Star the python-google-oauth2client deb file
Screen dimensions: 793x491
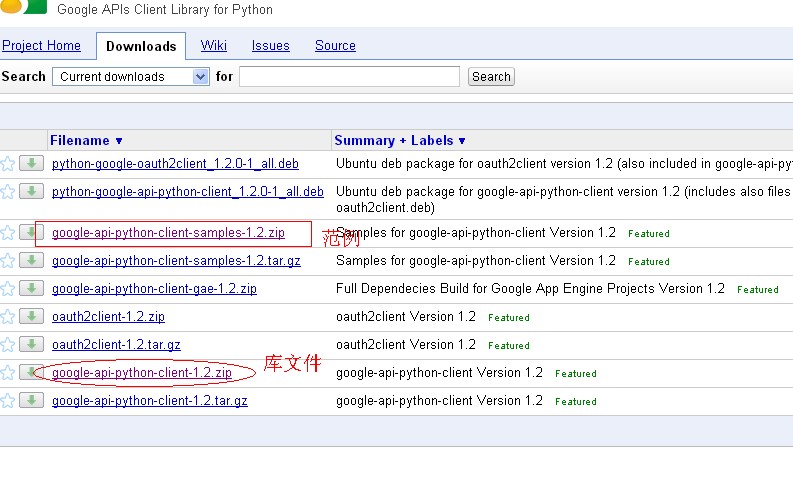[x=7, y=164]
